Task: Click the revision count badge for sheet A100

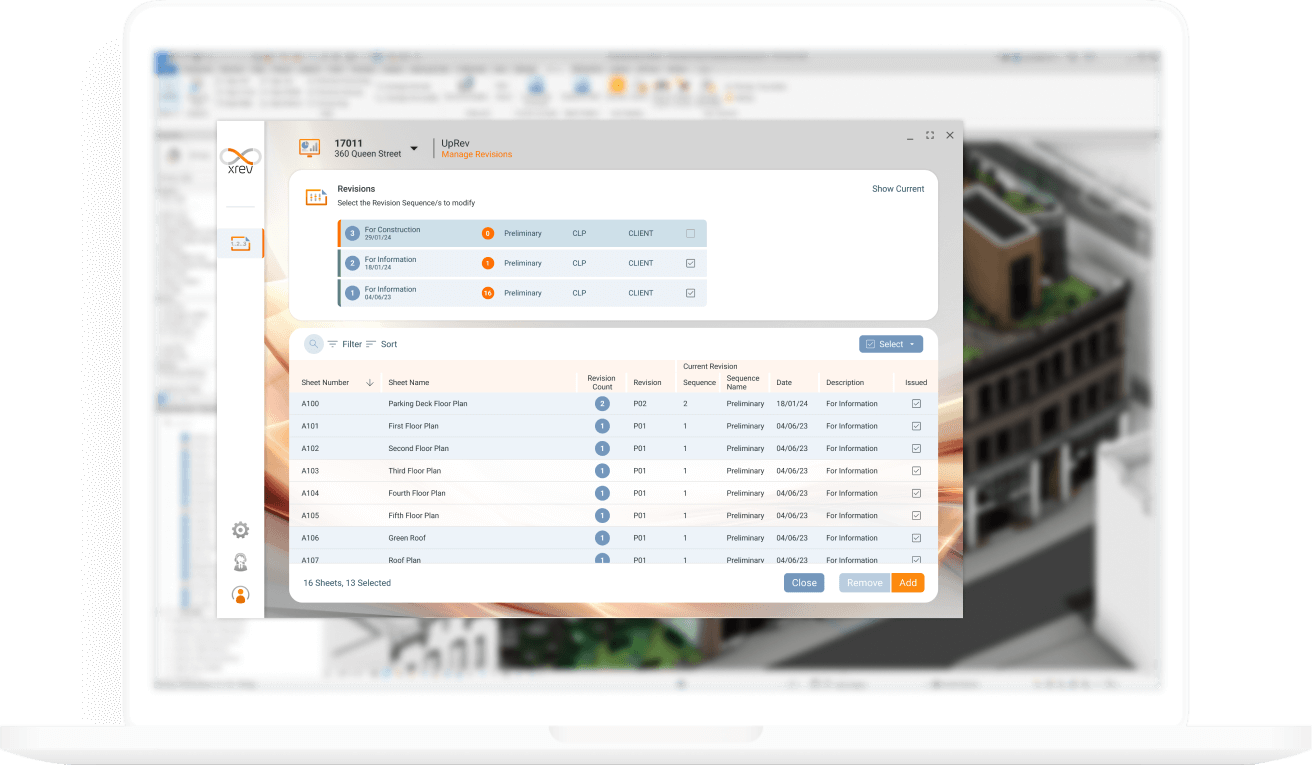Action: tap(602, 404)
